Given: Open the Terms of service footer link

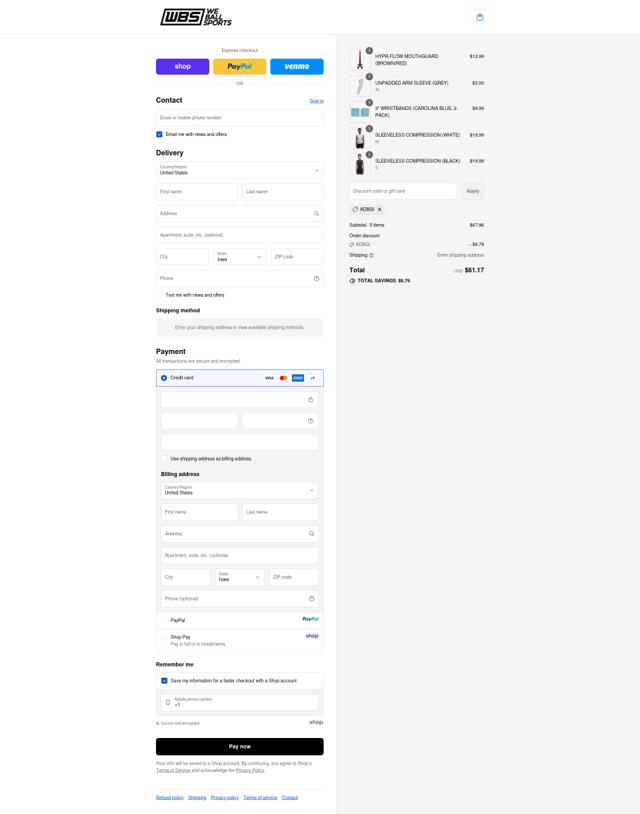Looking at the screenshot, I should click(x=261, y=798).
